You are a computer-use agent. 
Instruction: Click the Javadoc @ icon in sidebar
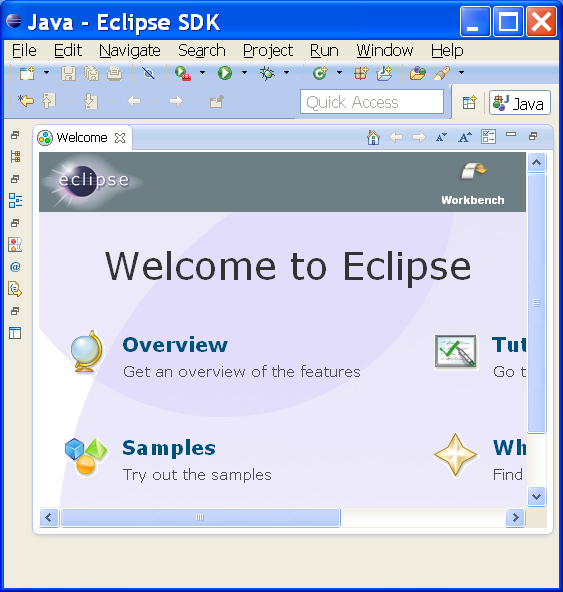point(15,267)
